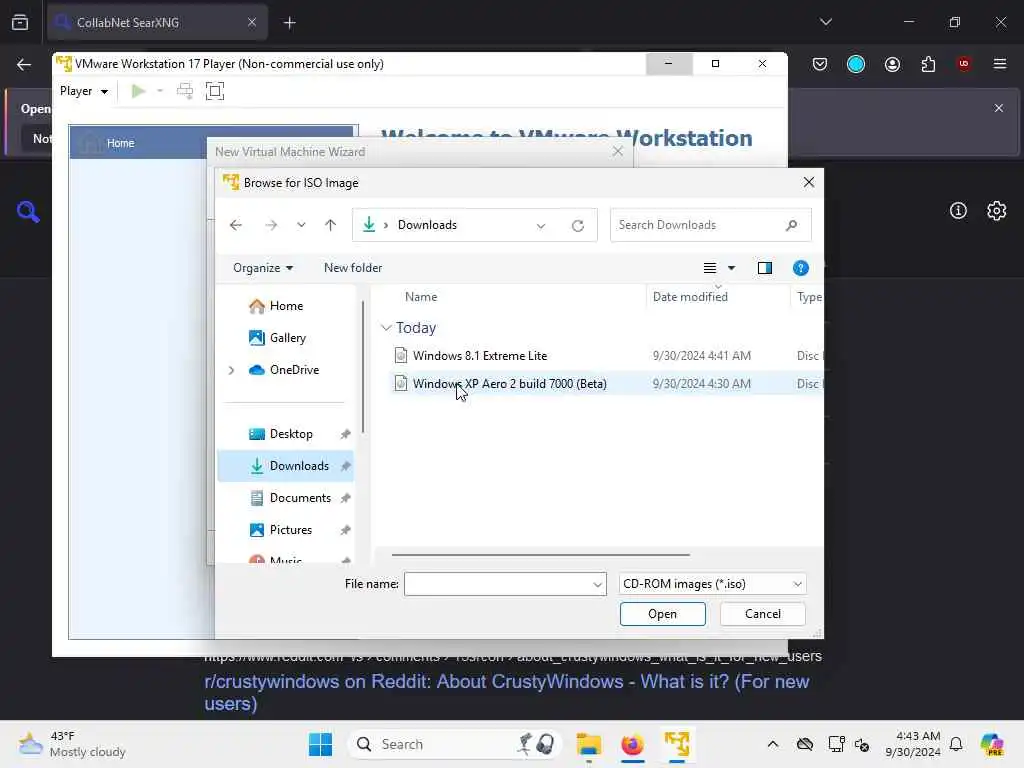Show hidden system tray icons

click(x=773, y=744)
